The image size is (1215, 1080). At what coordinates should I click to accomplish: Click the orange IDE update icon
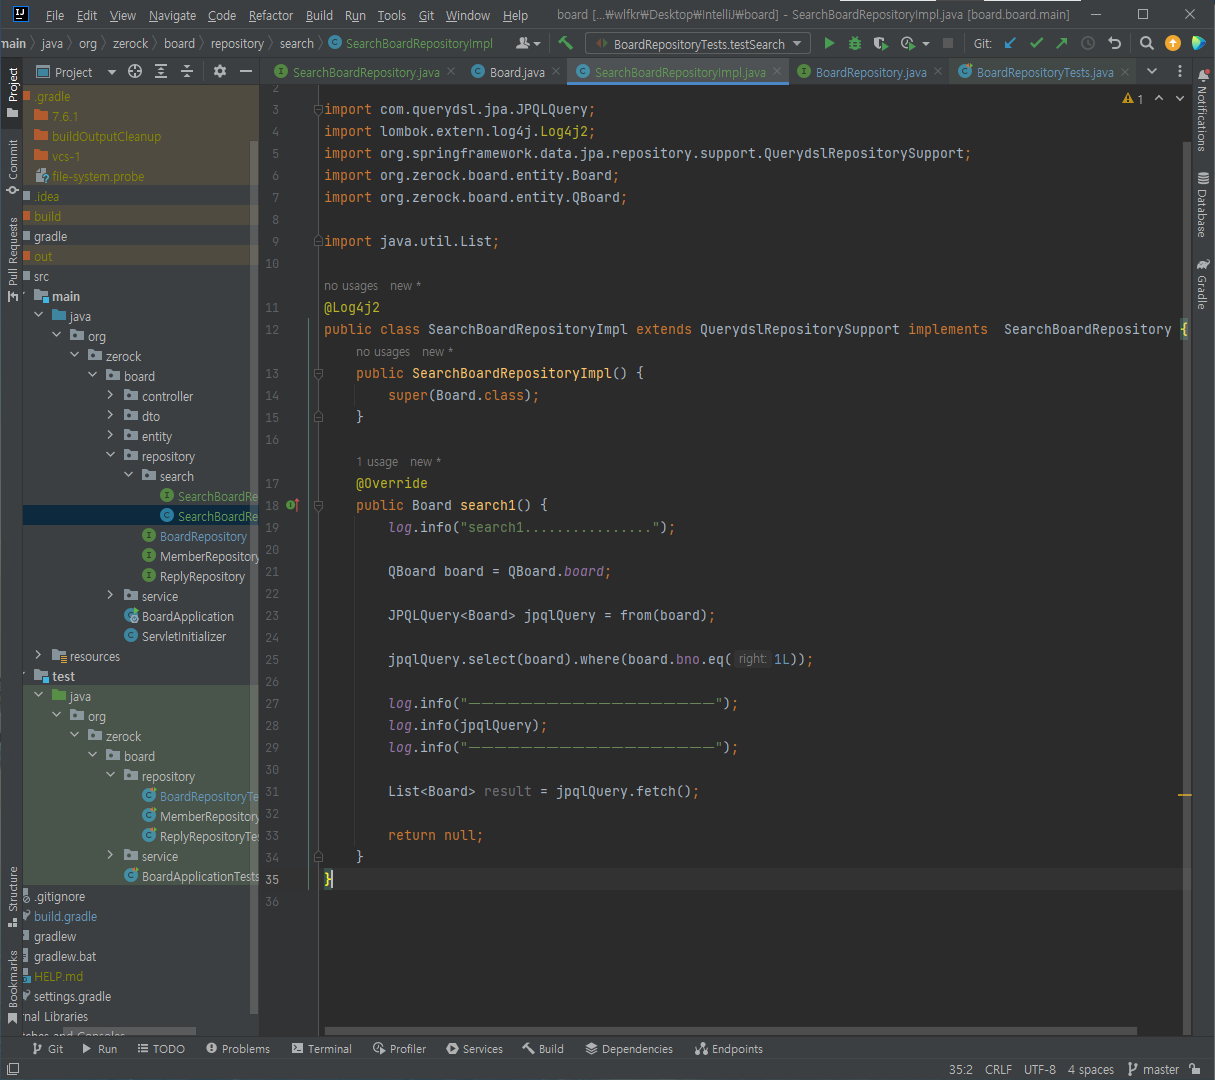[1173, 43]
